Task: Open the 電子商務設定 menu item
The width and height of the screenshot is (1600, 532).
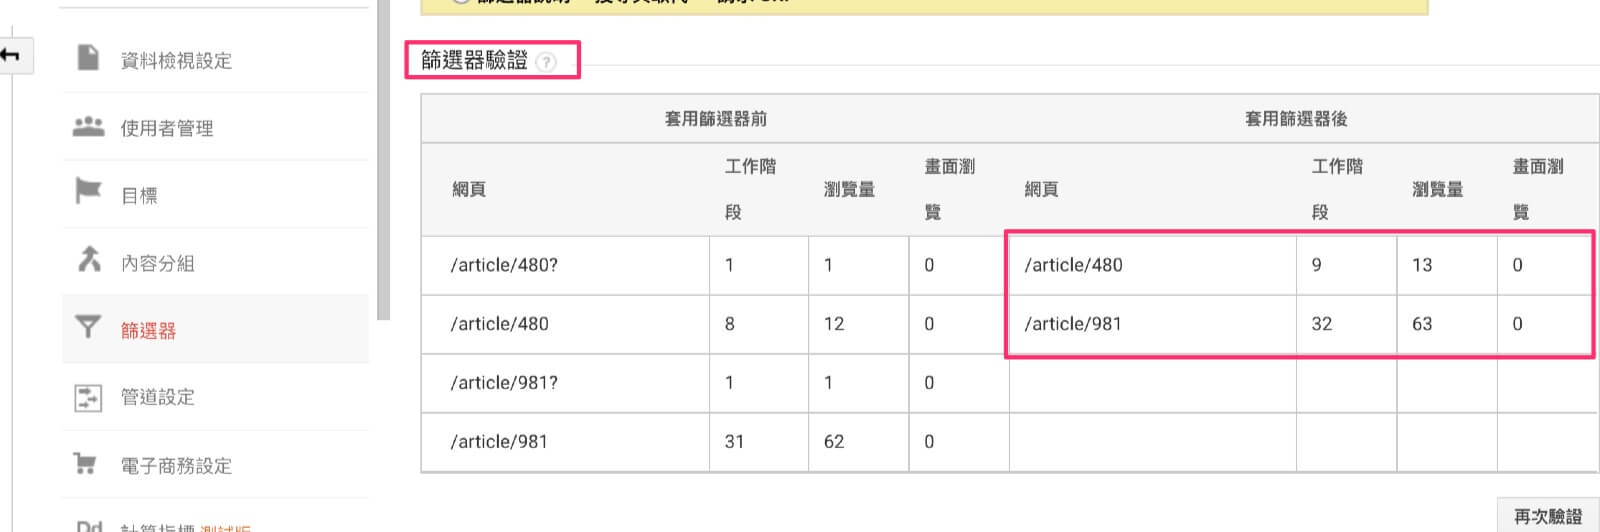Action: [176, 465]
